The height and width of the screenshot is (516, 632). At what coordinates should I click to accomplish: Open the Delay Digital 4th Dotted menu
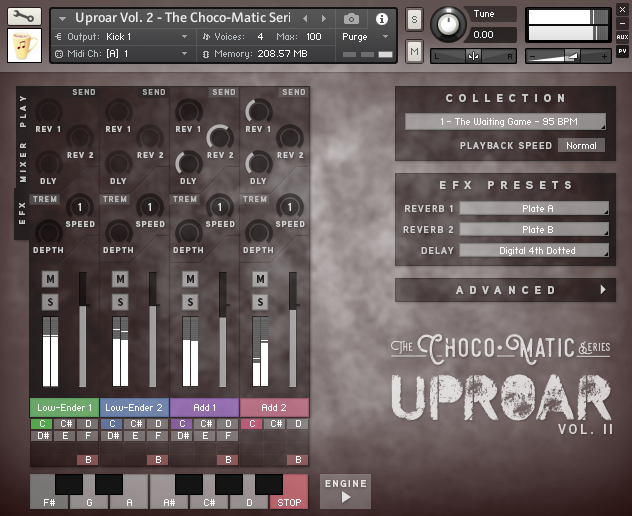(x=534, y=250)
